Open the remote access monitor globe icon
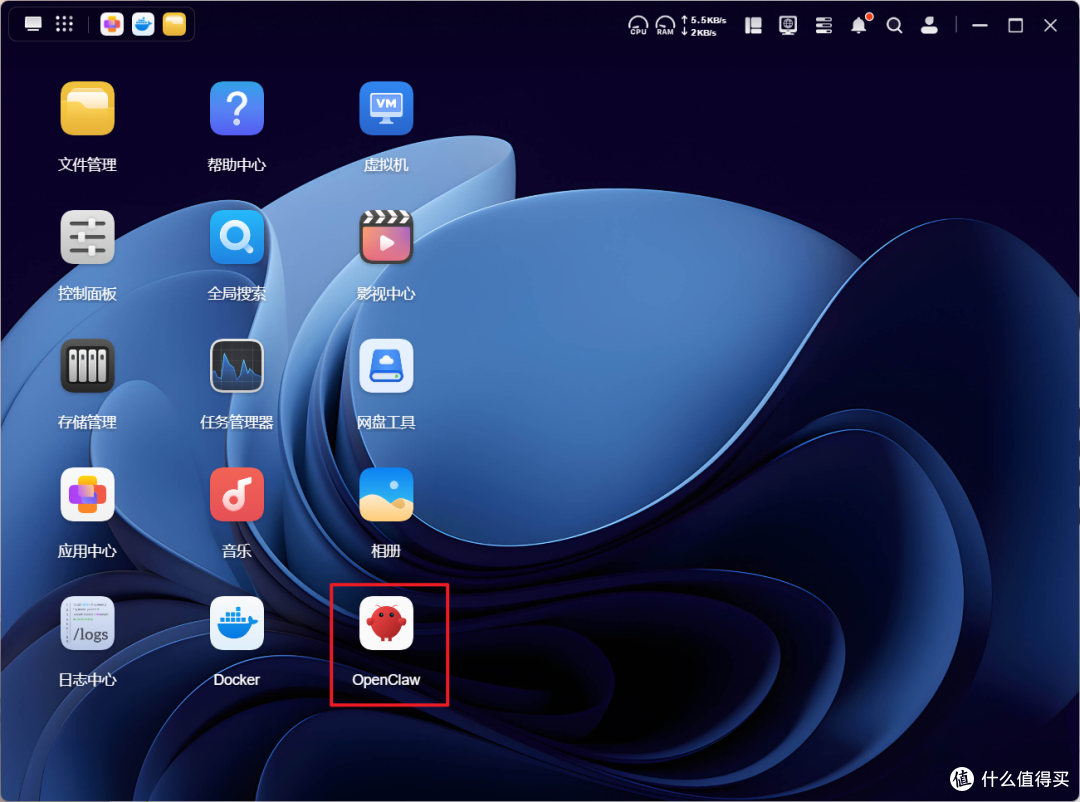Screen dimensions: 1080x802 click(788, 25)
